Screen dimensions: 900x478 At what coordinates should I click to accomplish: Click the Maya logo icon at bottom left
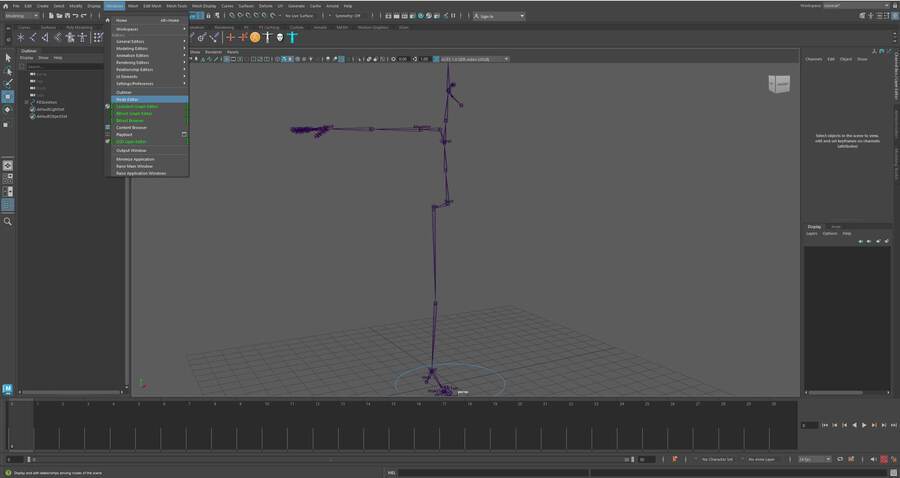[8, 388]
